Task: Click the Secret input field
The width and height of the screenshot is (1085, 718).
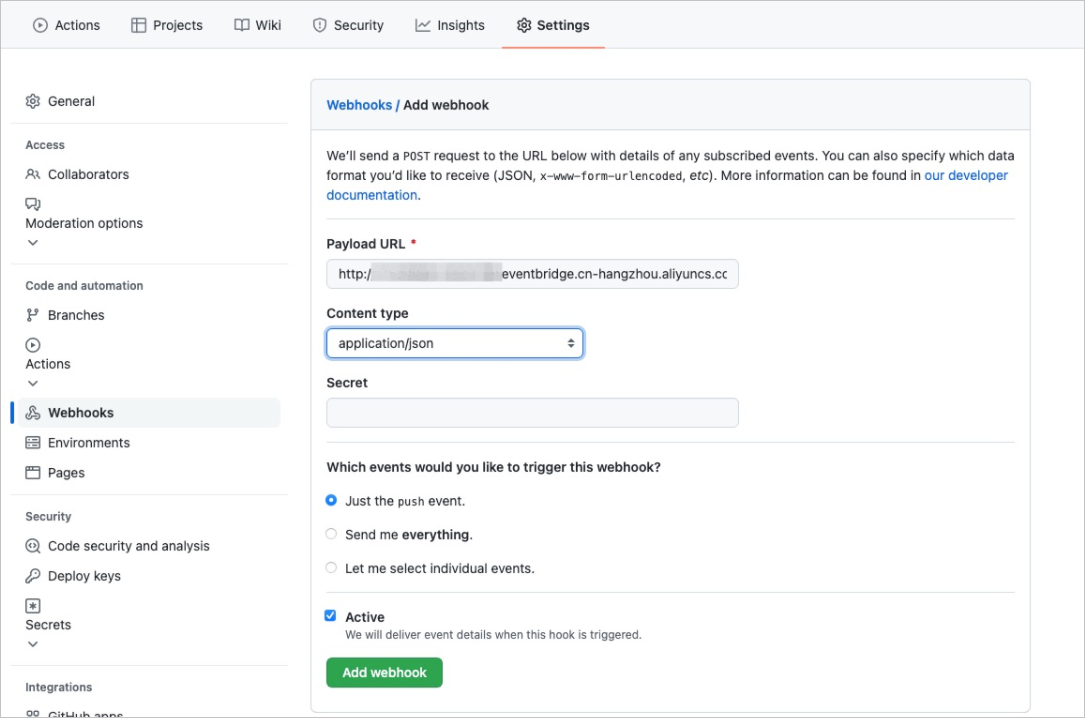Action: pyautogui.click(x=532, y=412)
